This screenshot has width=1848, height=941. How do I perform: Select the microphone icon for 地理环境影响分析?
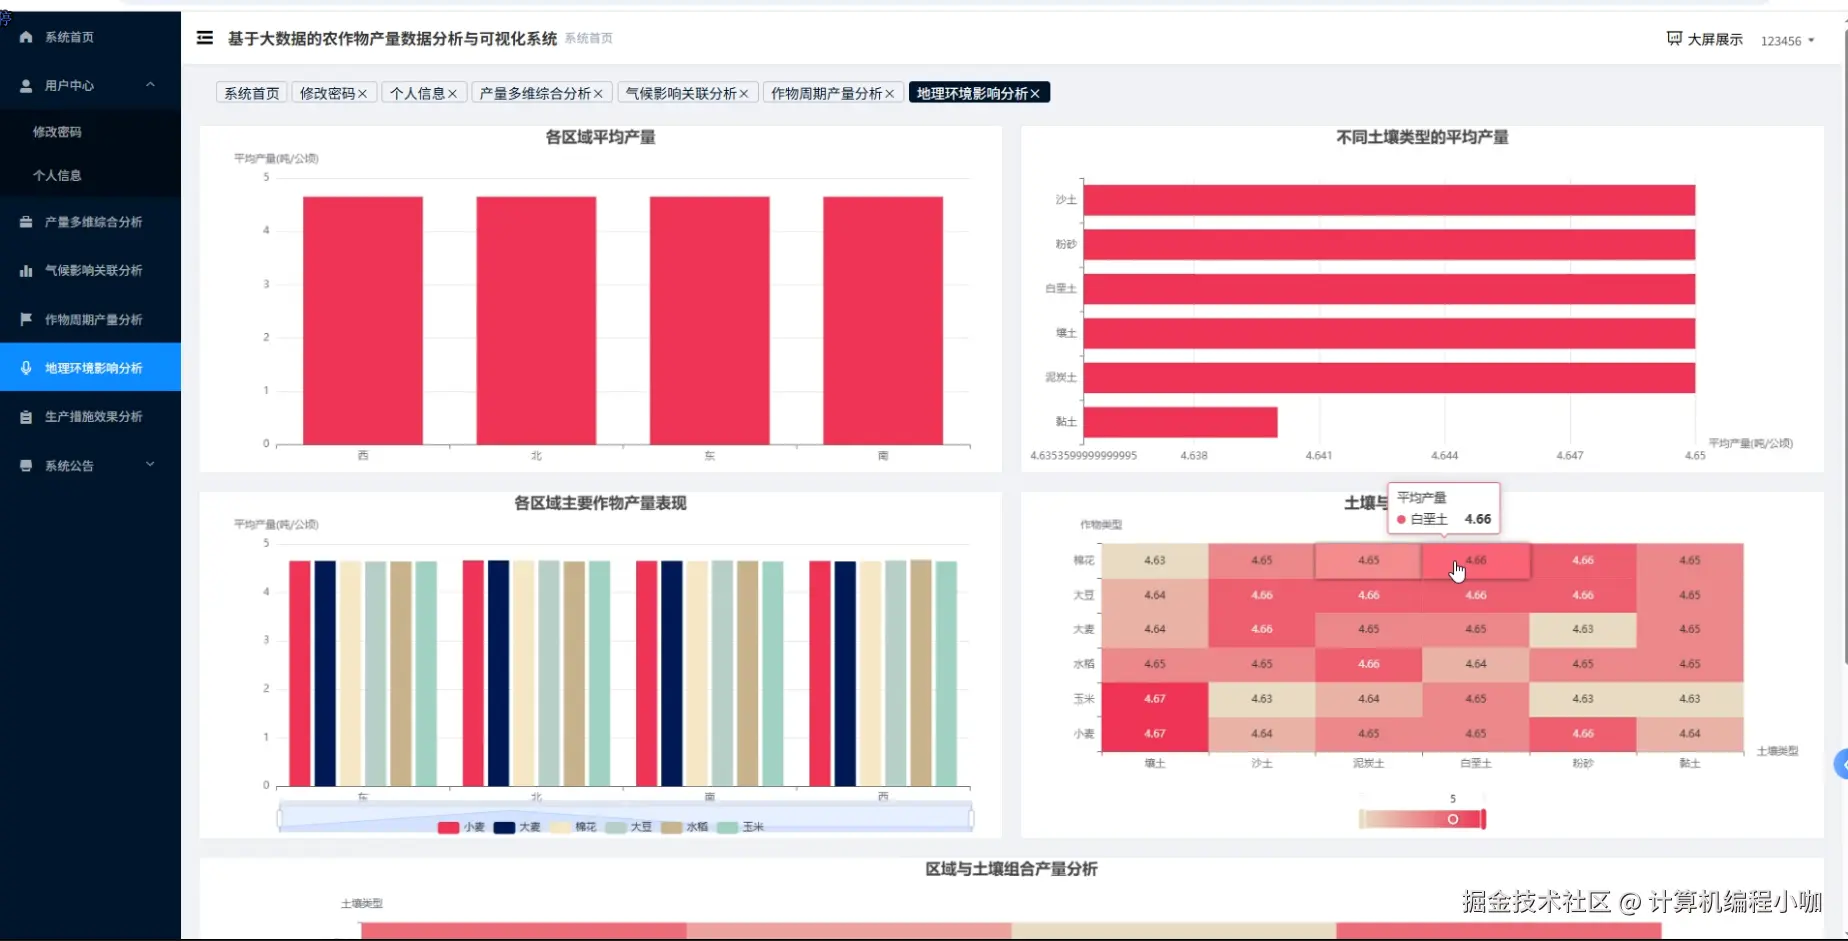click(x=27, y=367)
